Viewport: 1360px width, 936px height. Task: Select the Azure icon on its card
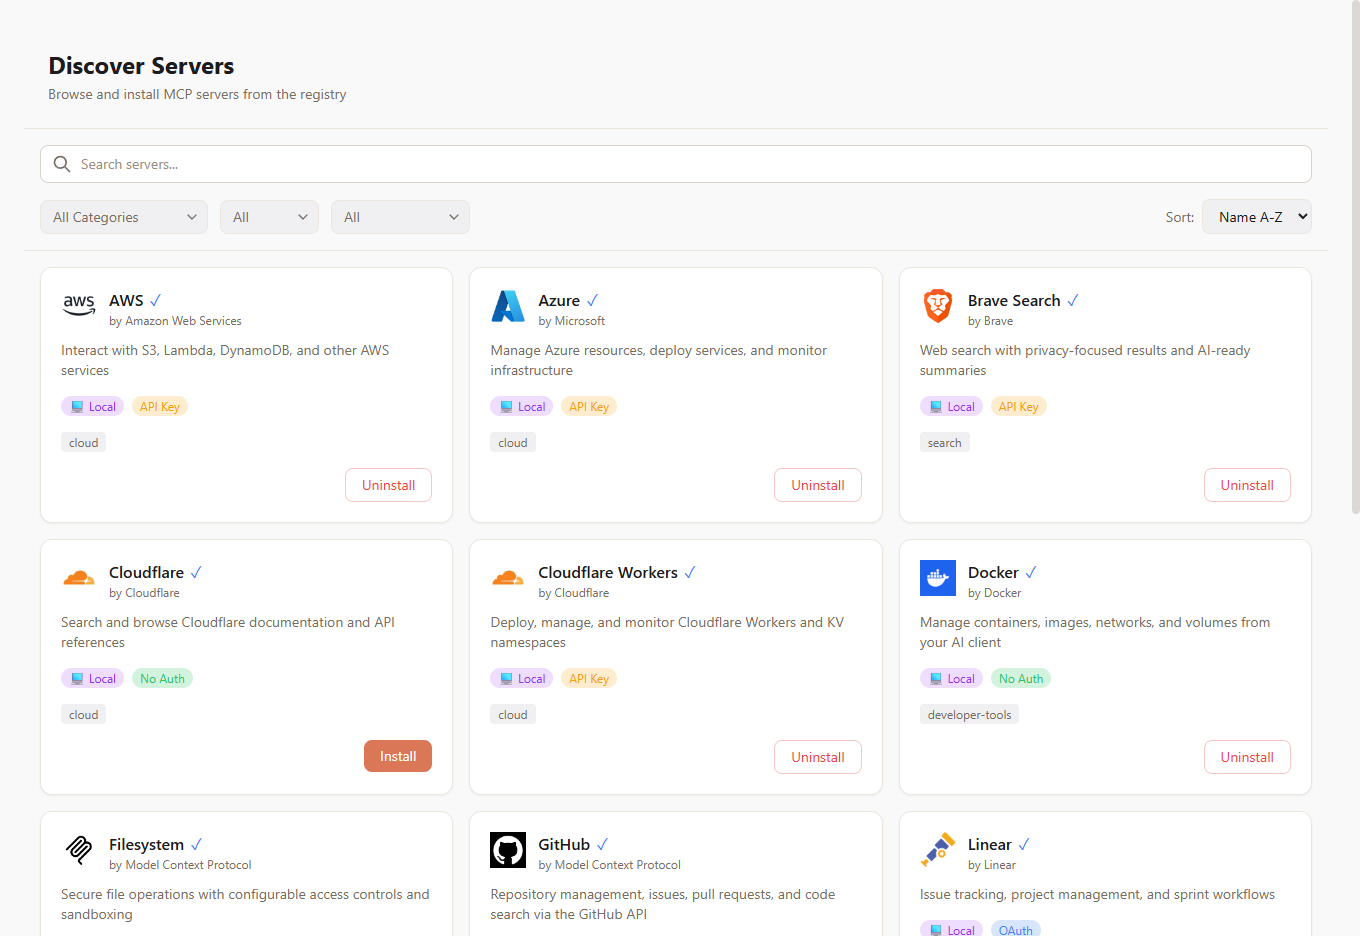pos(508,306)
